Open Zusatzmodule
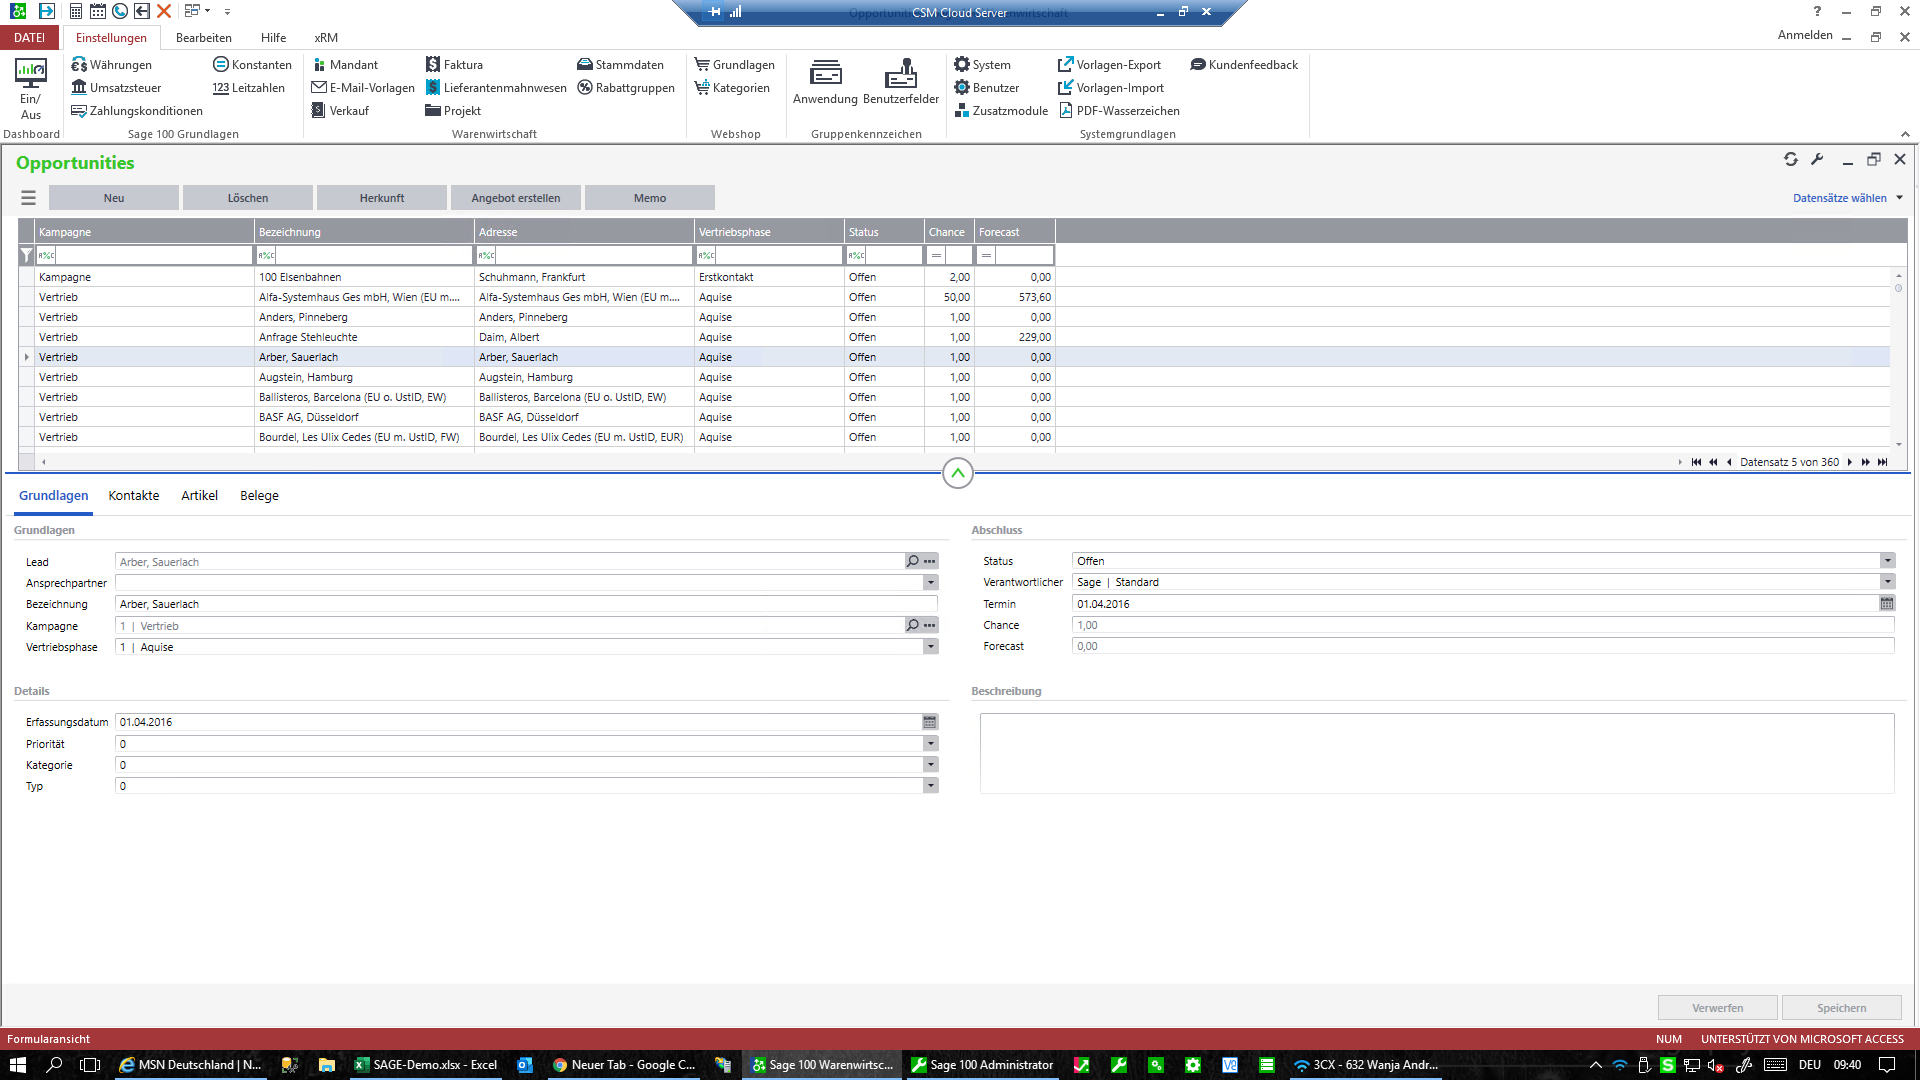Image resolution: width=1920 pixels, height=1080 pixels. pyautogui.click(x=1001, y=111)
